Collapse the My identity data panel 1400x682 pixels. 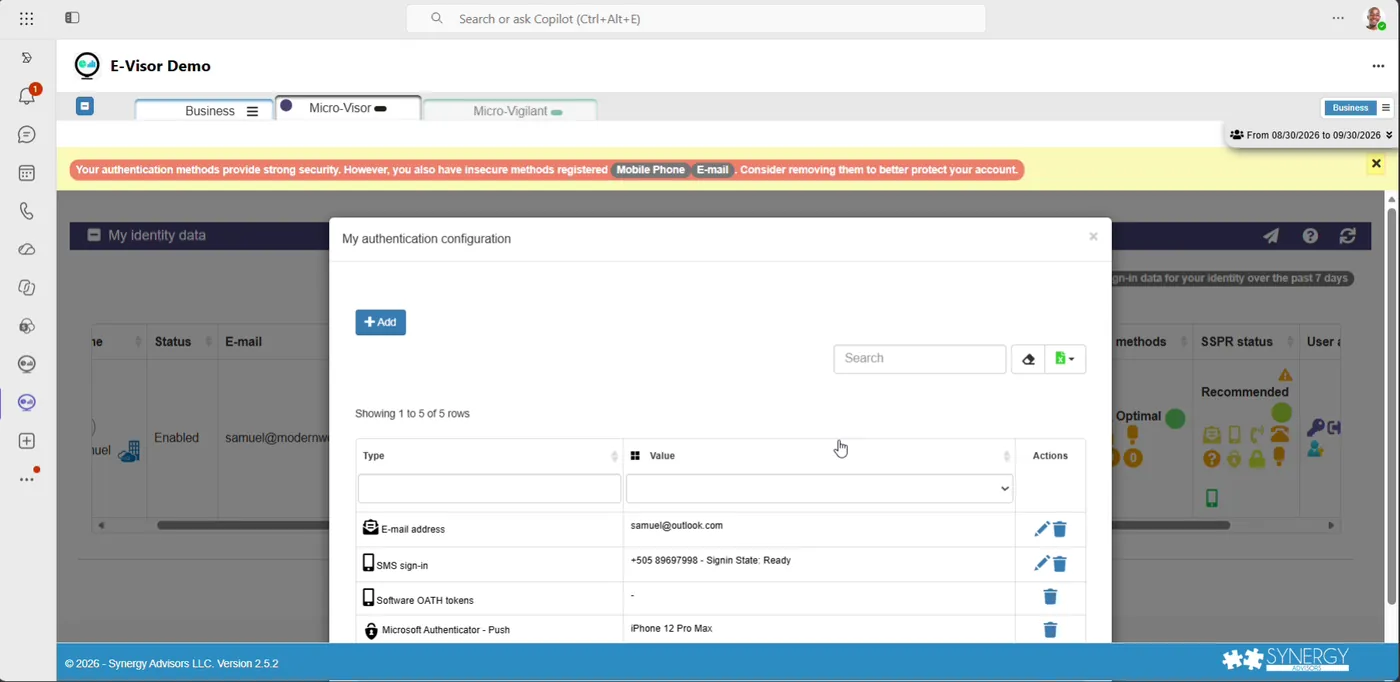94,235
